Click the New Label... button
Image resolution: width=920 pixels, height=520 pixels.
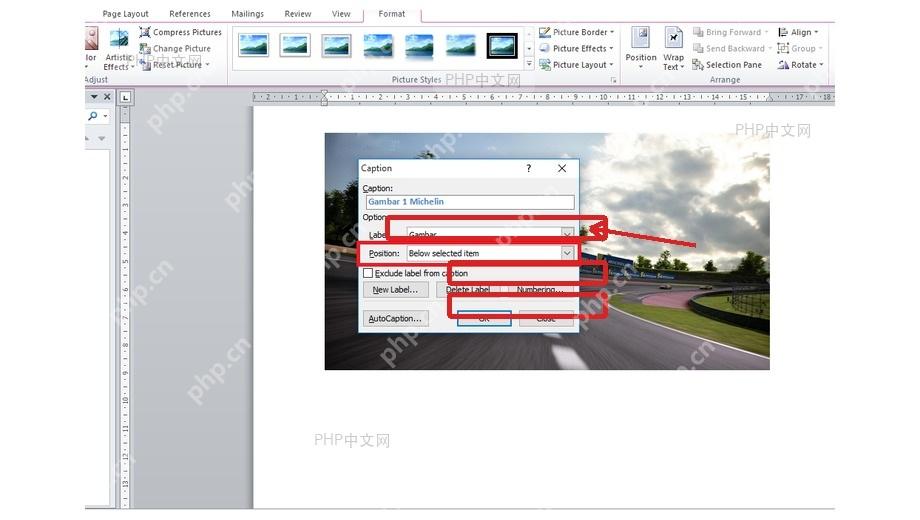click(395, 290)
